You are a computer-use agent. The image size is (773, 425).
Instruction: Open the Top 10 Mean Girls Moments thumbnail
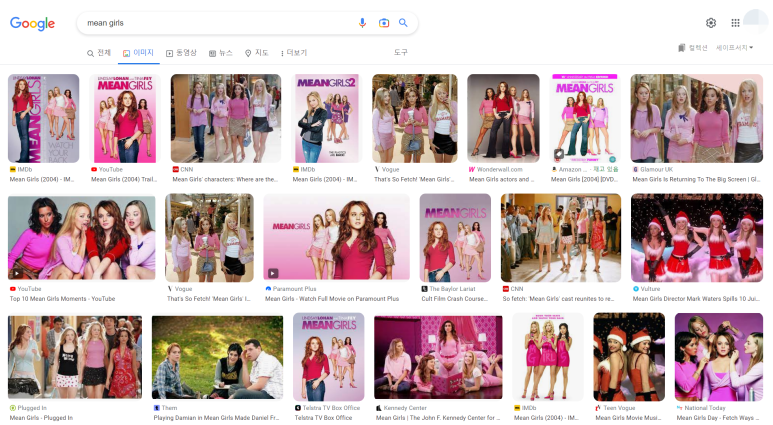click(x=81, y=238)
